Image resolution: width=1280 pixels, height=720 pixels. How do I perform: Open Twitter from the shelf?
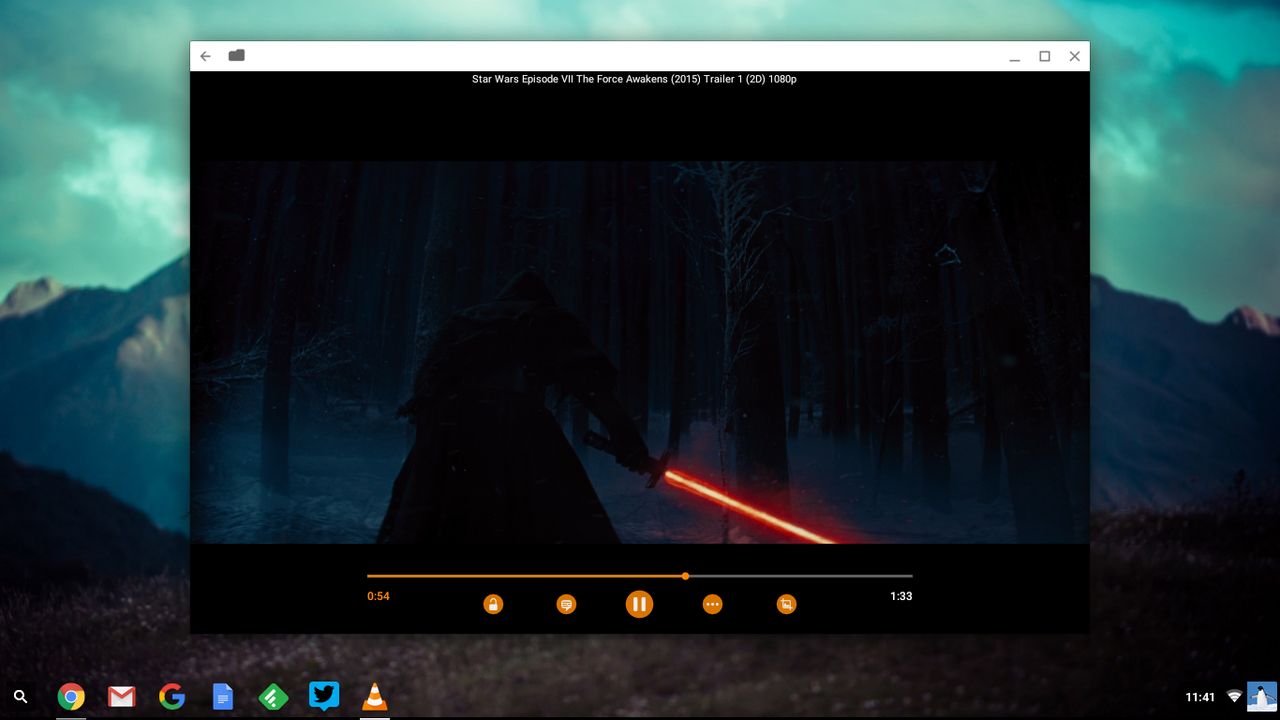click(x=324, y=696)
